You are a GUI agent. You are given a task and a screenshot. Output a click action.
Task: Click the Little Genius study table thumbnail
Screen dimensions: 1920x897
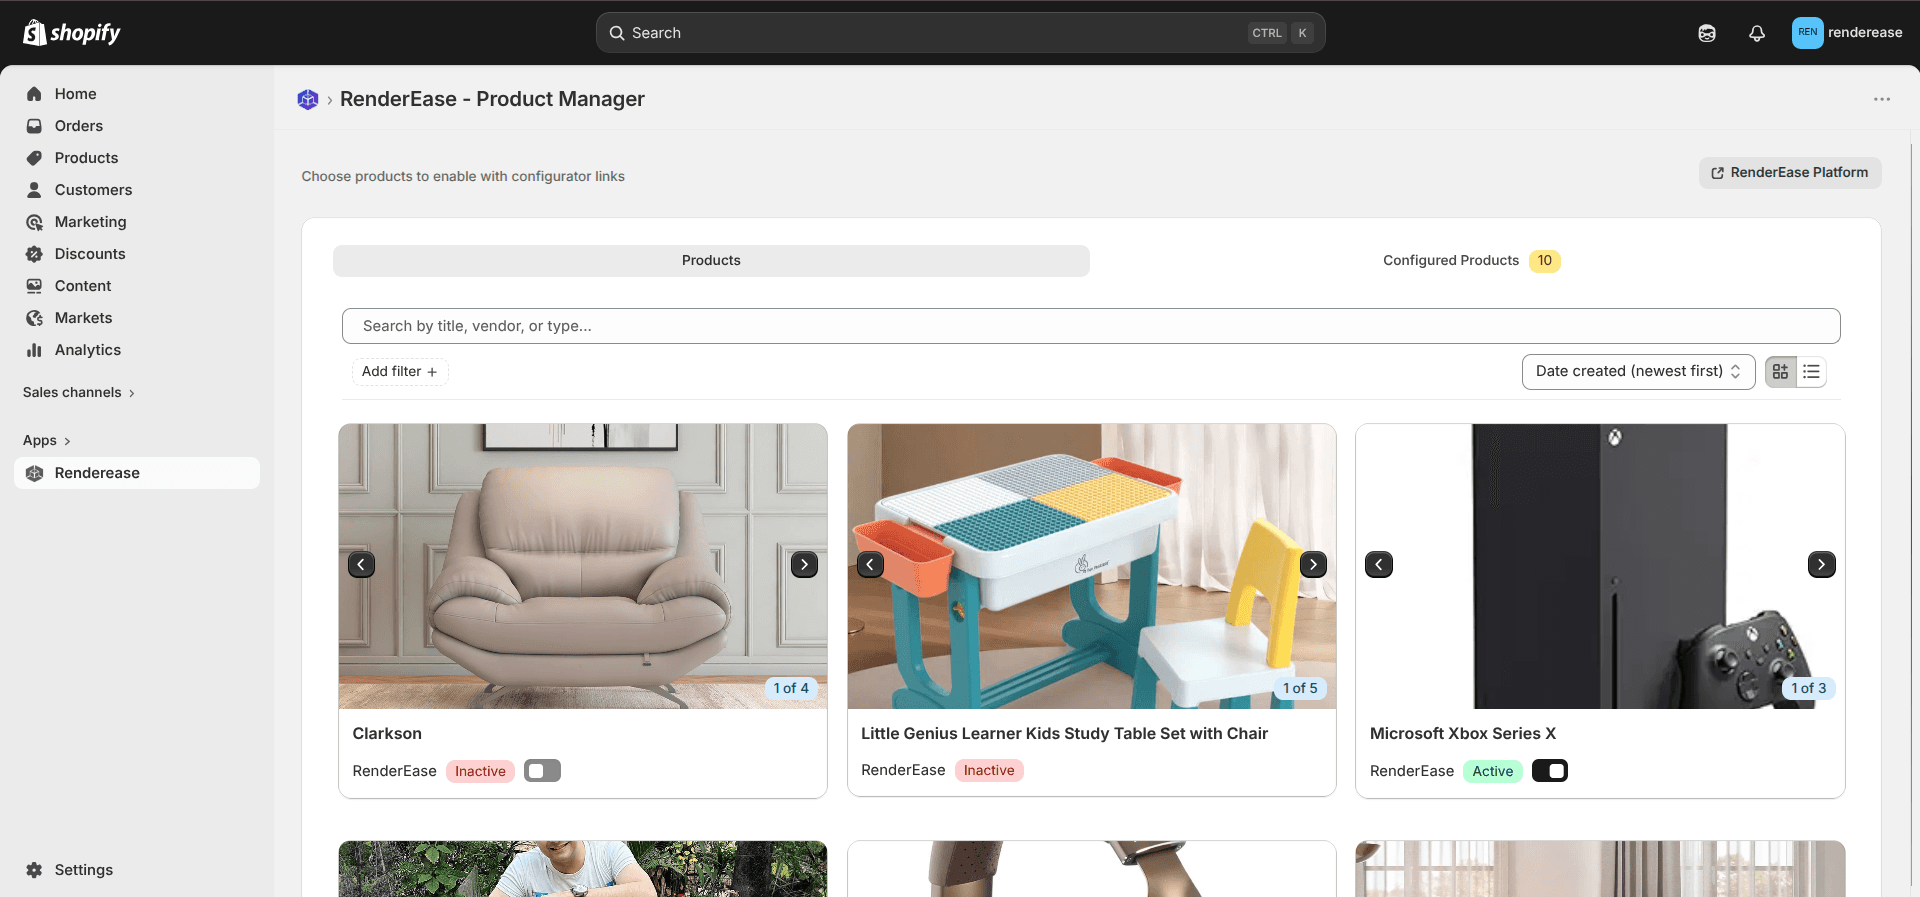[x=1092, y=567]
